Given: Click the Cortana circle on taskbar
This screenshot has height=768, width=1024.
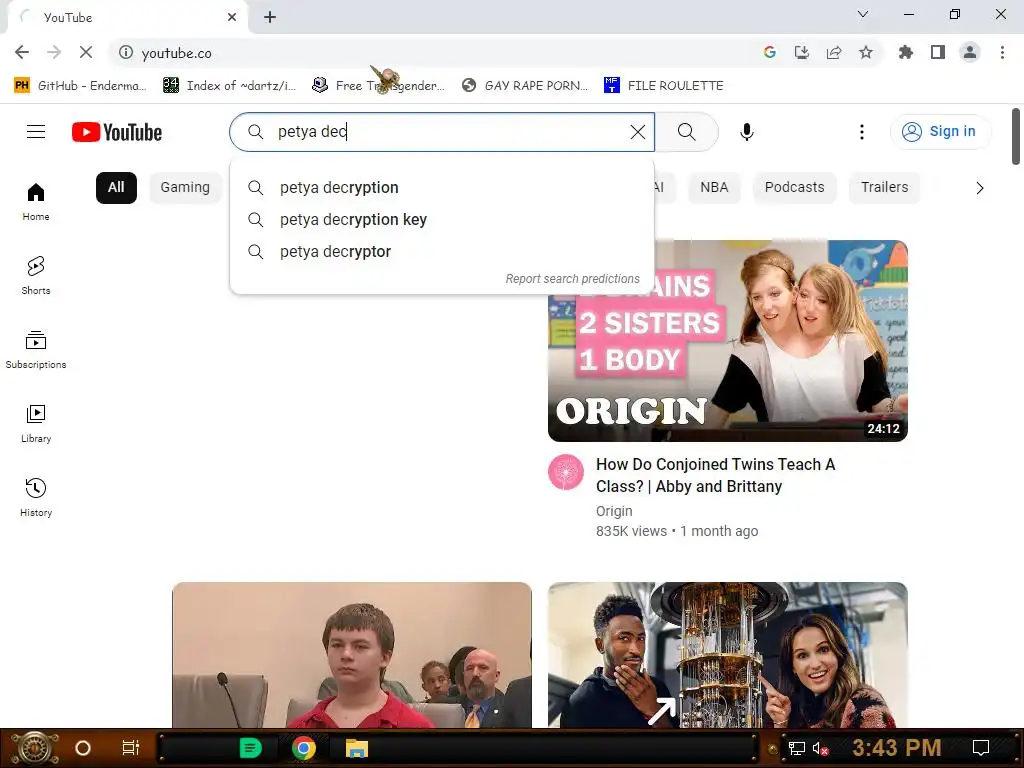Looking at the screenshot, I should 83,748.
